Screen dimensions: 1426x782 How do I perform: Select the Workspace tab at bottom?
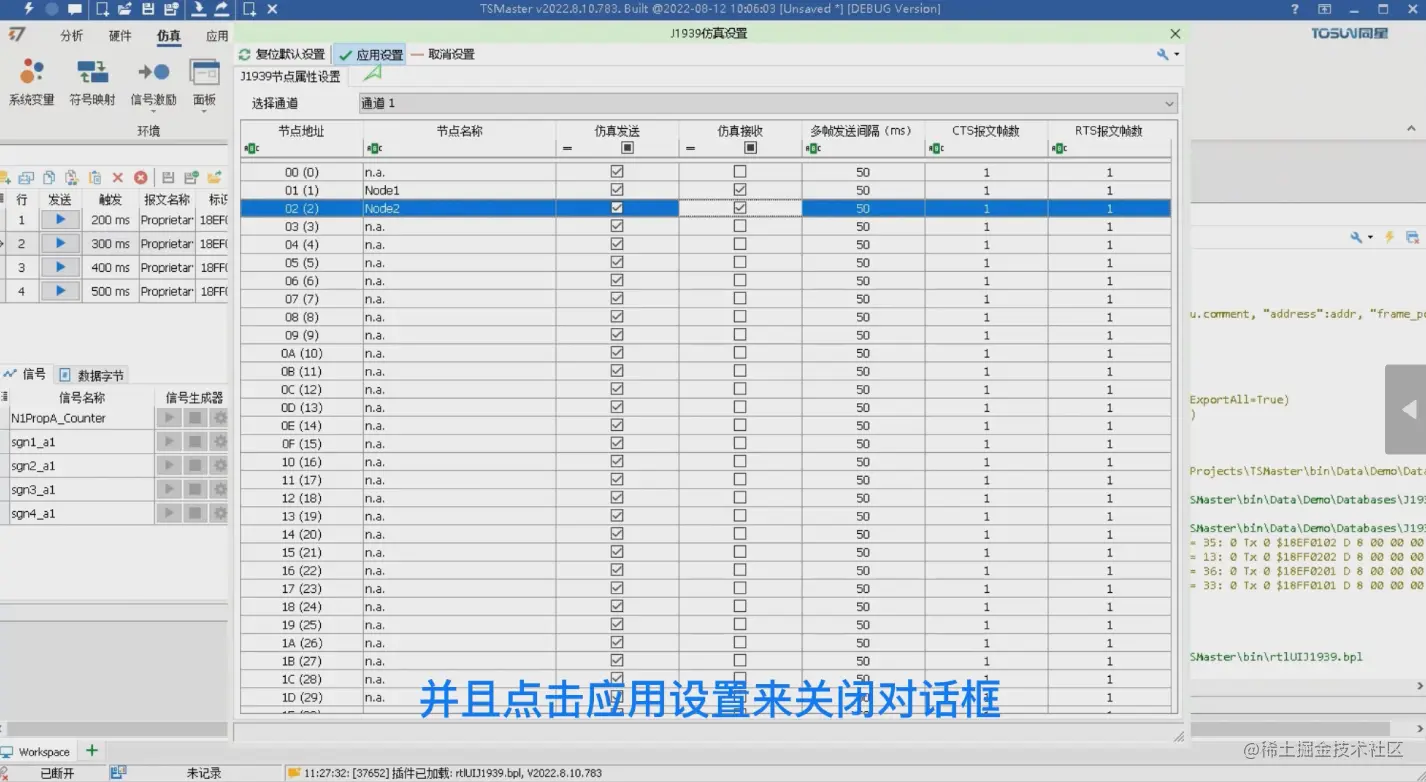[x=36, y=751]
